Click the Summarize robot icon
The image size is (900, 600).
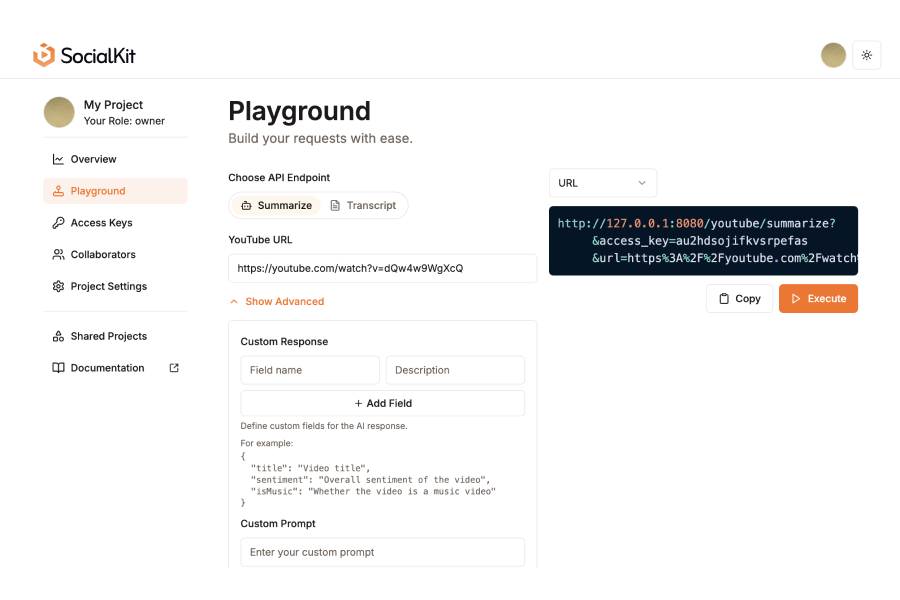(x=246, y=206)
